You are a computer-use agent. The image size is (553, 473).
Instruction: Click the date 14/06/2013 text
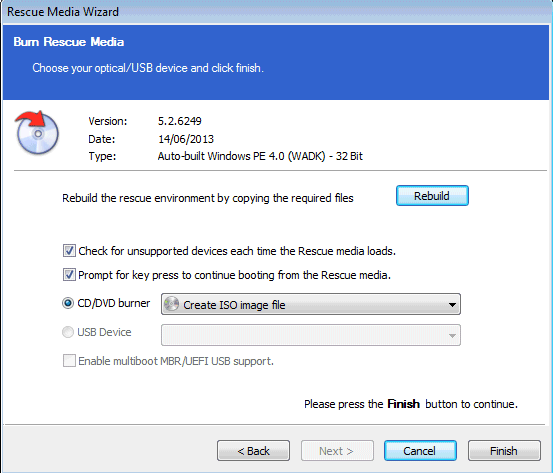186,139
